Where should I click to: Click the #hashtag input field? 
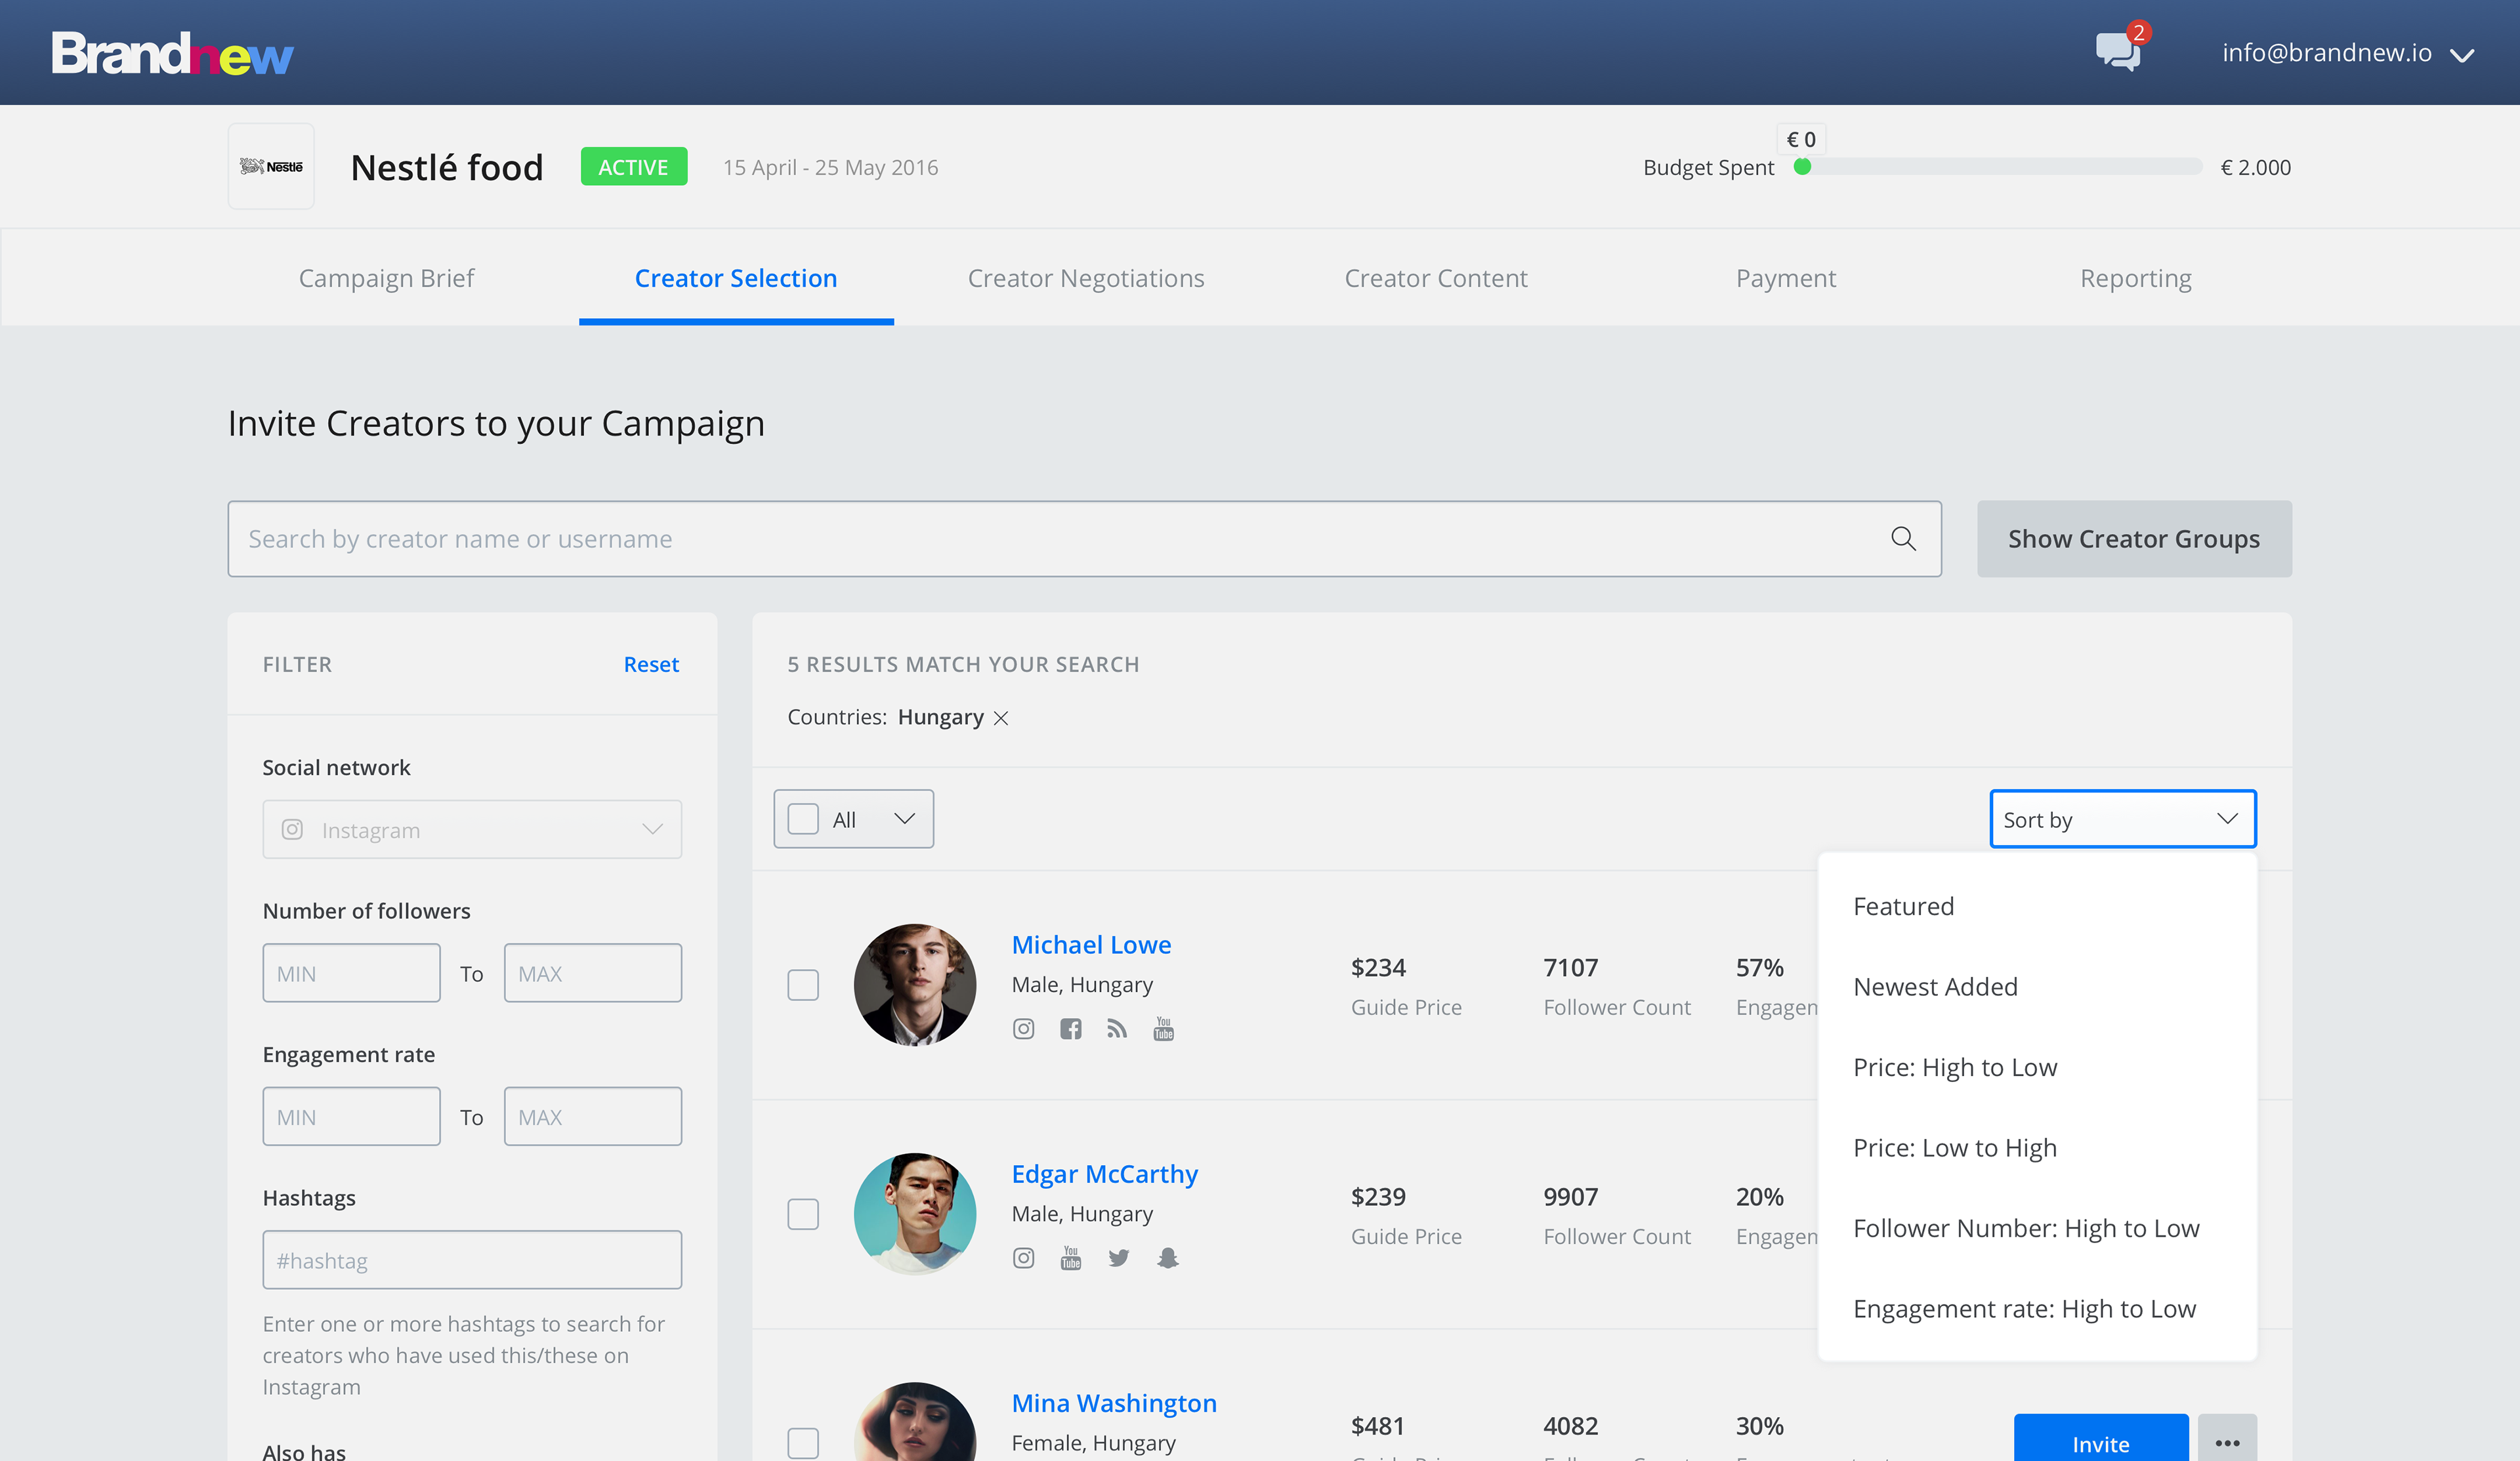[x=472, y=1260]
